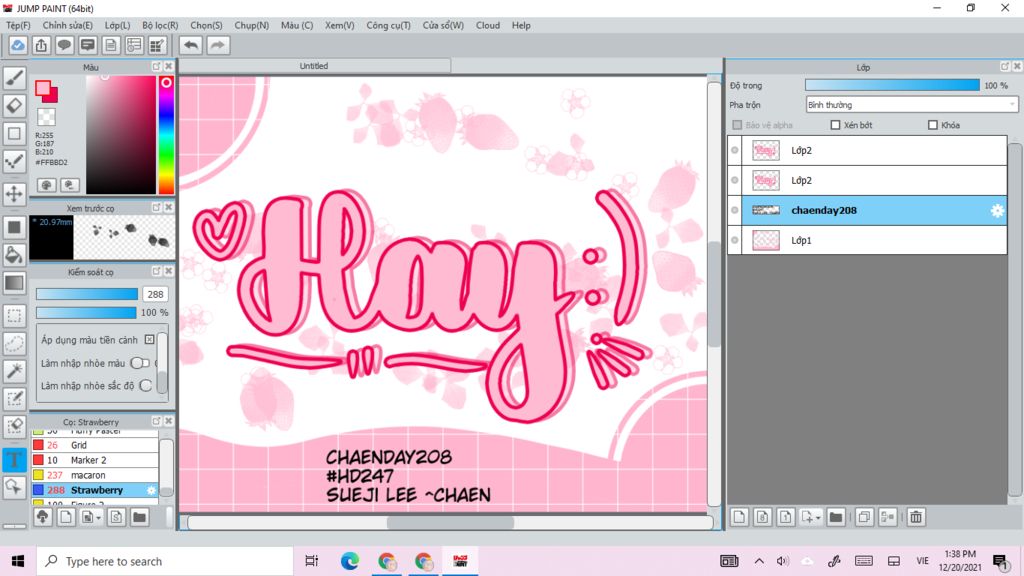Add a layer folder in Lớp panel
This screenshot has width=1024, height=576.
coord(836,517)
